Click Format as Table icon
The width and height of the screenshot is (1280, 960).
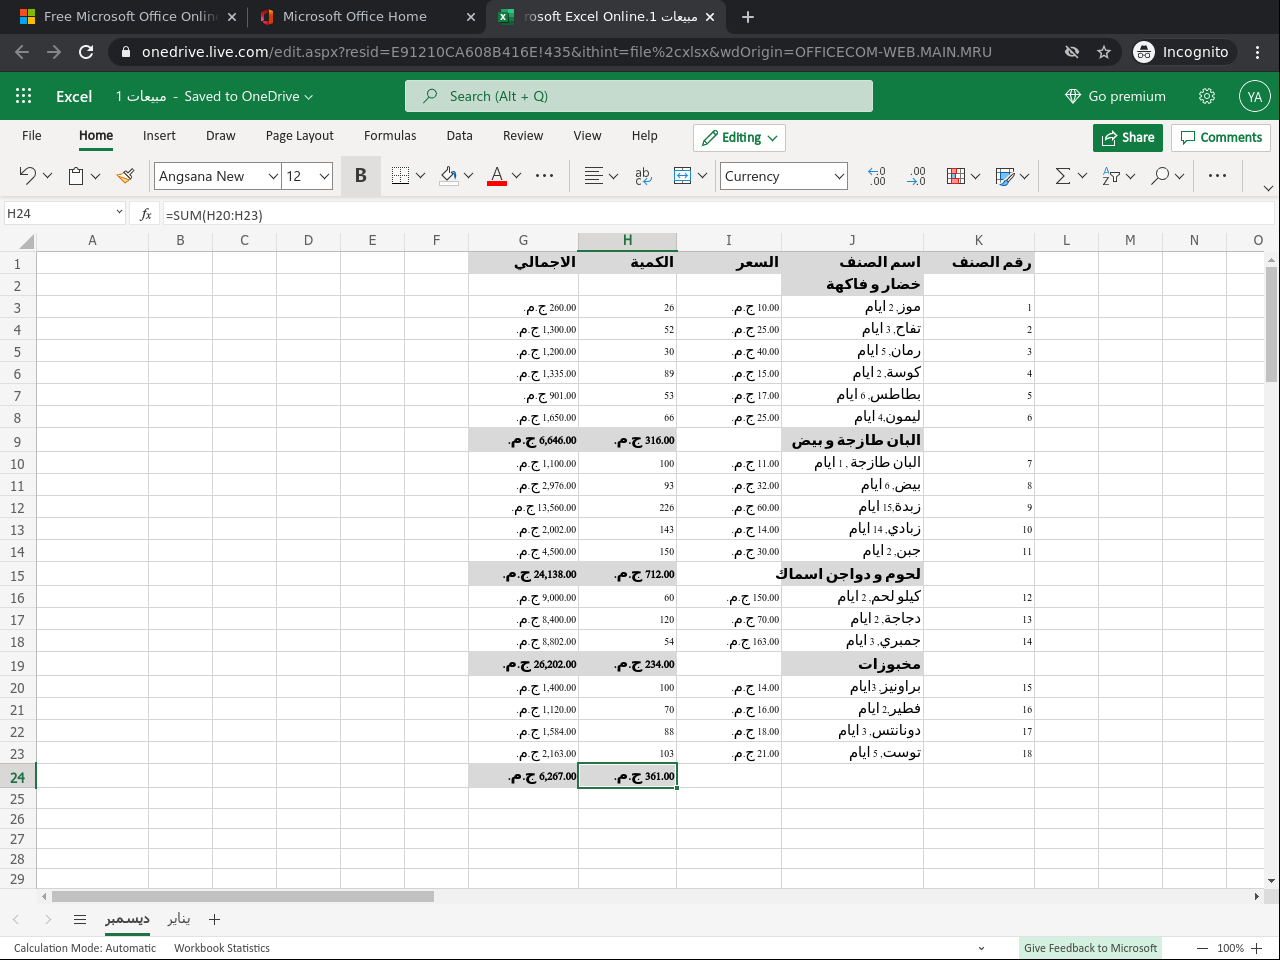tap(1005, 176)
